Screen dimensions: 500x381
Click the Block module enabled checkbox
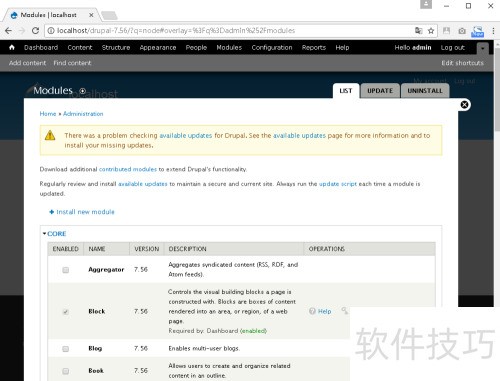(x=66, y=312)
